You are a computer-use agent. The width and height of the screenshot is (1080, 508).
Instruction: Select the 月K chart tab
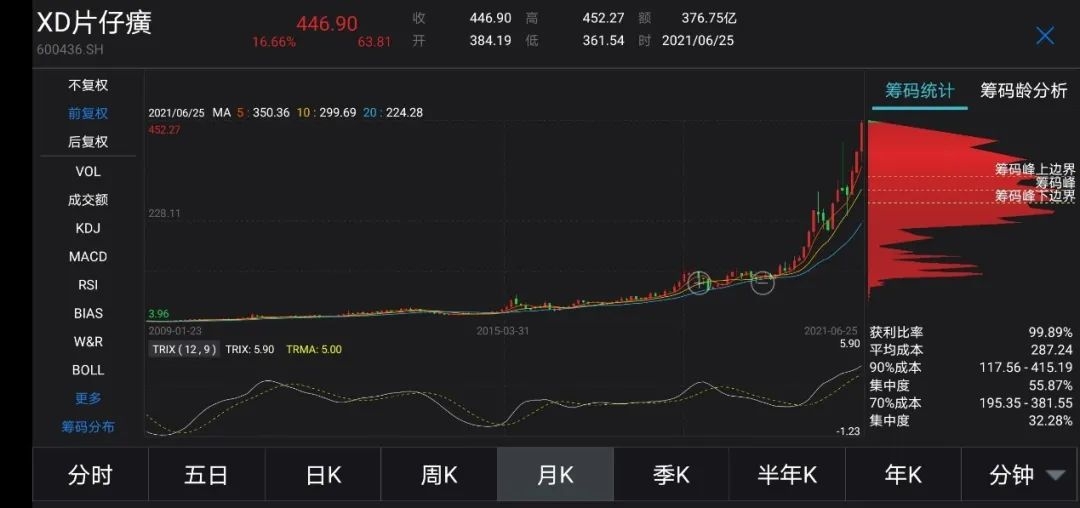coord(555,474)
